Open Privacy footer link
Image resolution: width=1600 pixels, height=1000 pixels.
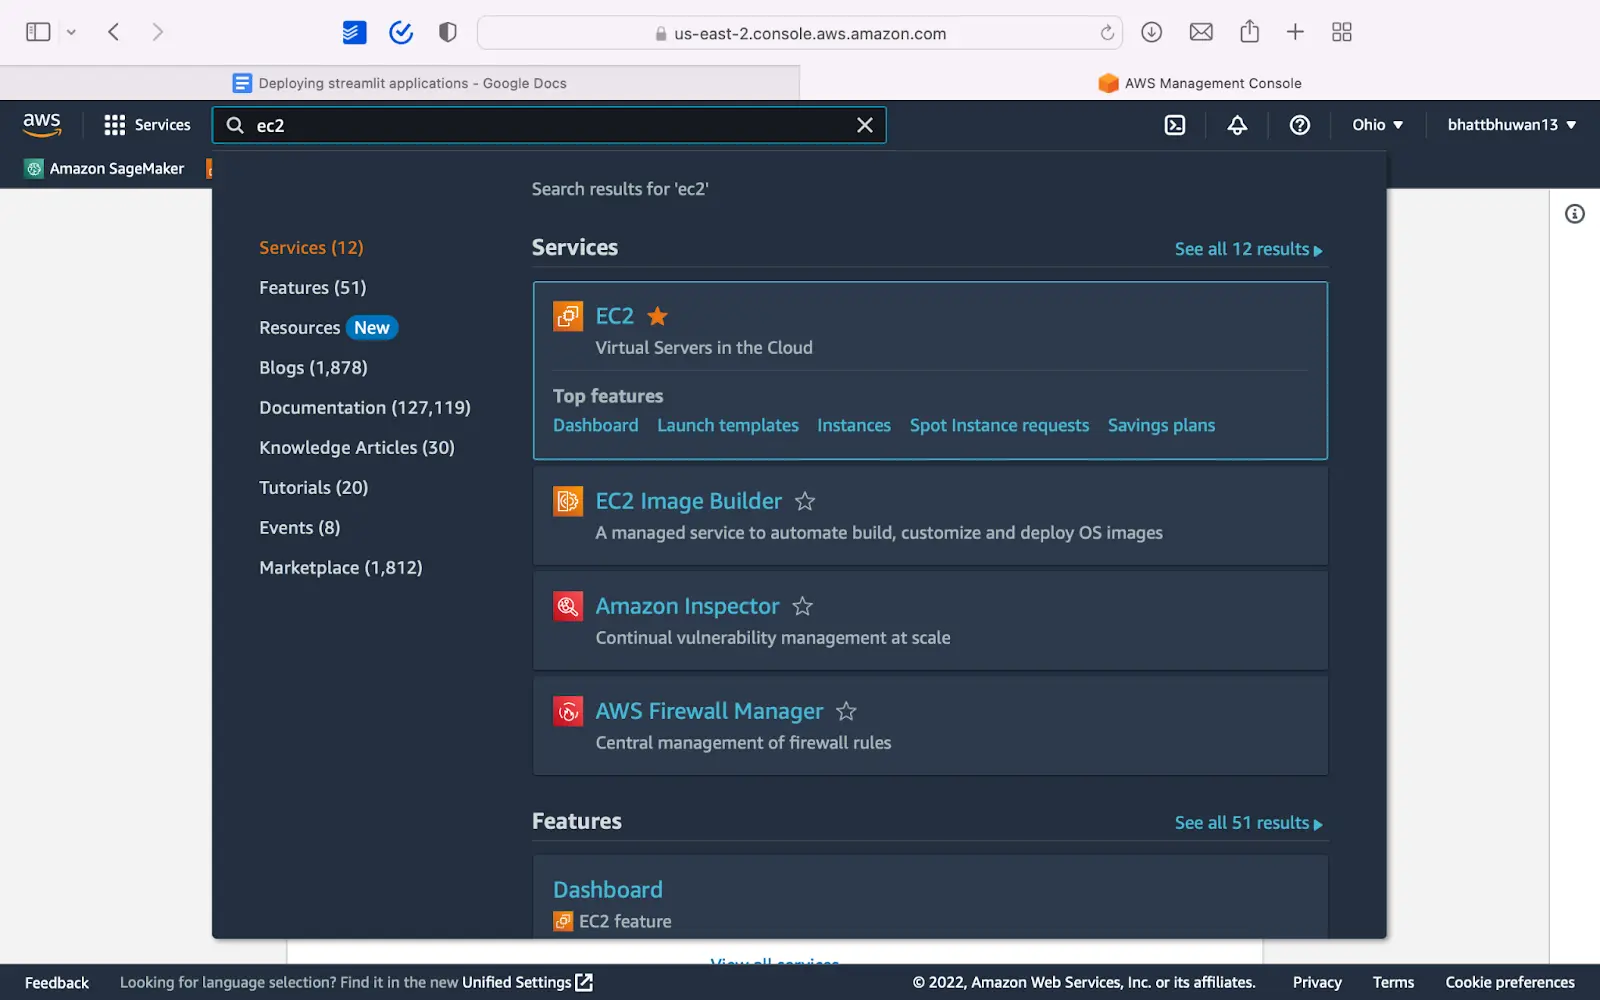(1317, 982)
